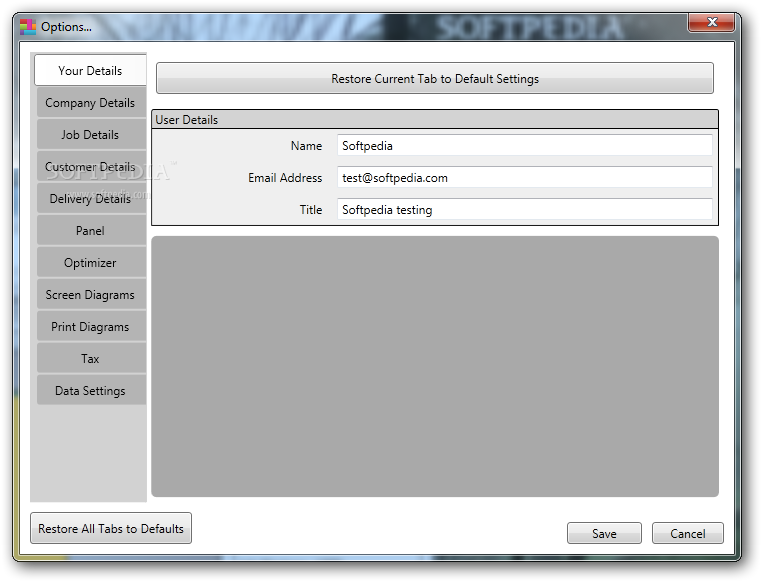This screenshot has width=762, height=582.
Task: Edit the Title text field
Action: 525,210
